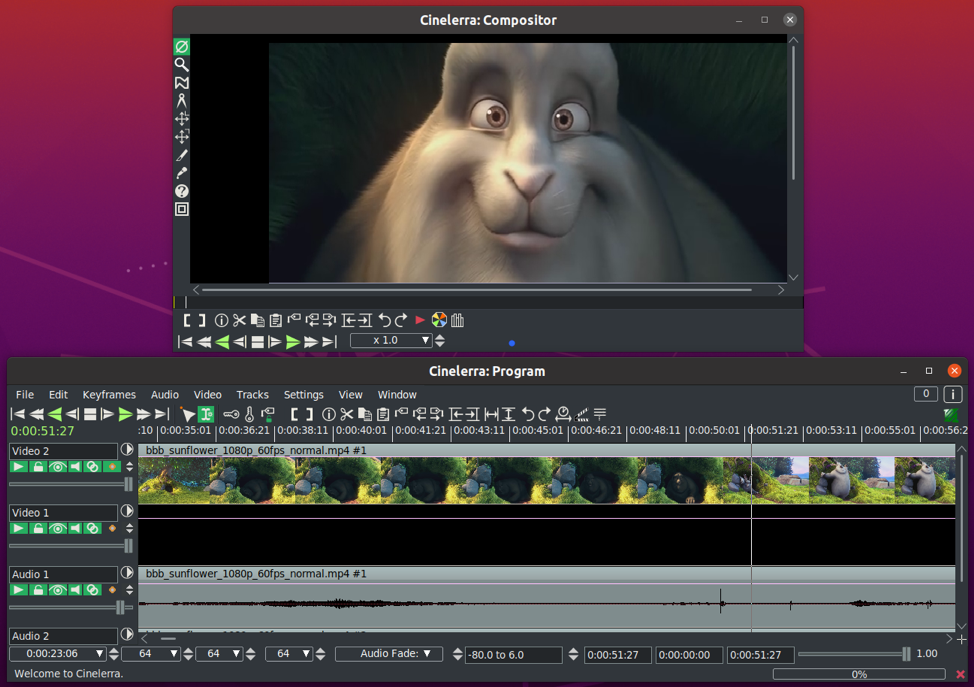Open the Audio Fade dropdown

389,654
